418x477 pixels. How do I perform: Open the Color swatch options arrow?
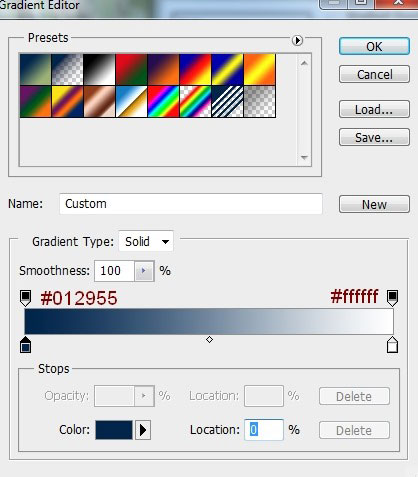click(143, 430)
